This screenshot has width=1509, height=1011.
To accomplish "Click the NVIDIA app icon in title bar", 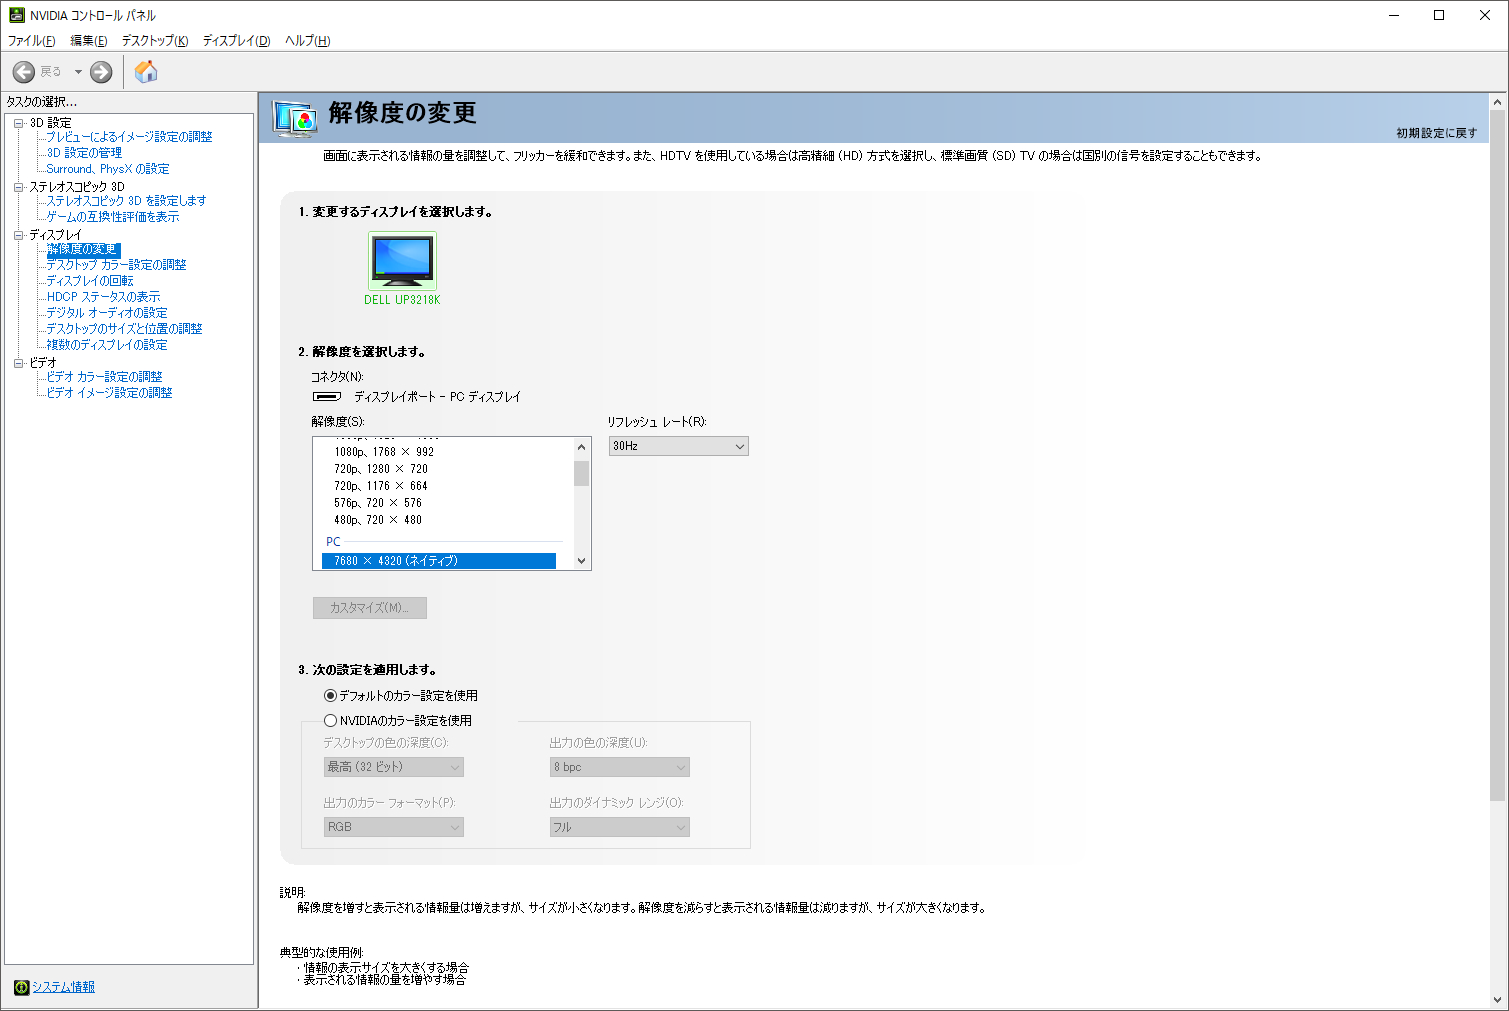I will (16, 15).
